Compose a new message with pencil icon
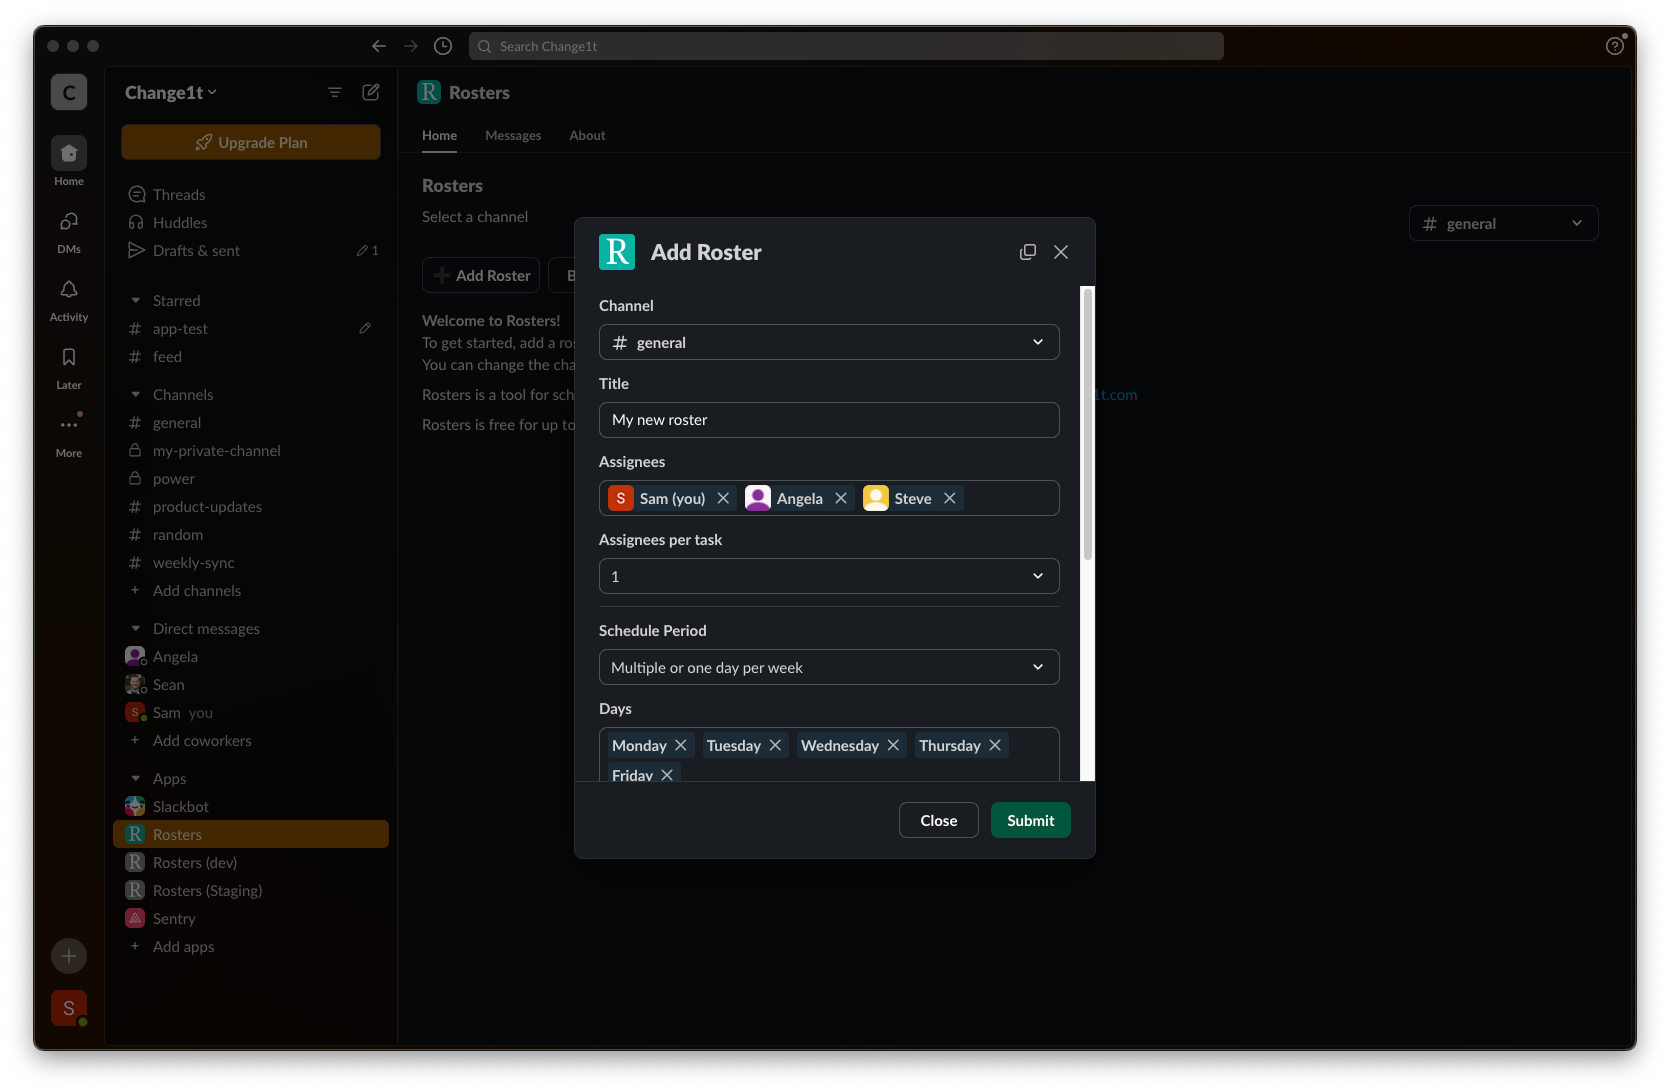 [x=371, y=92]
